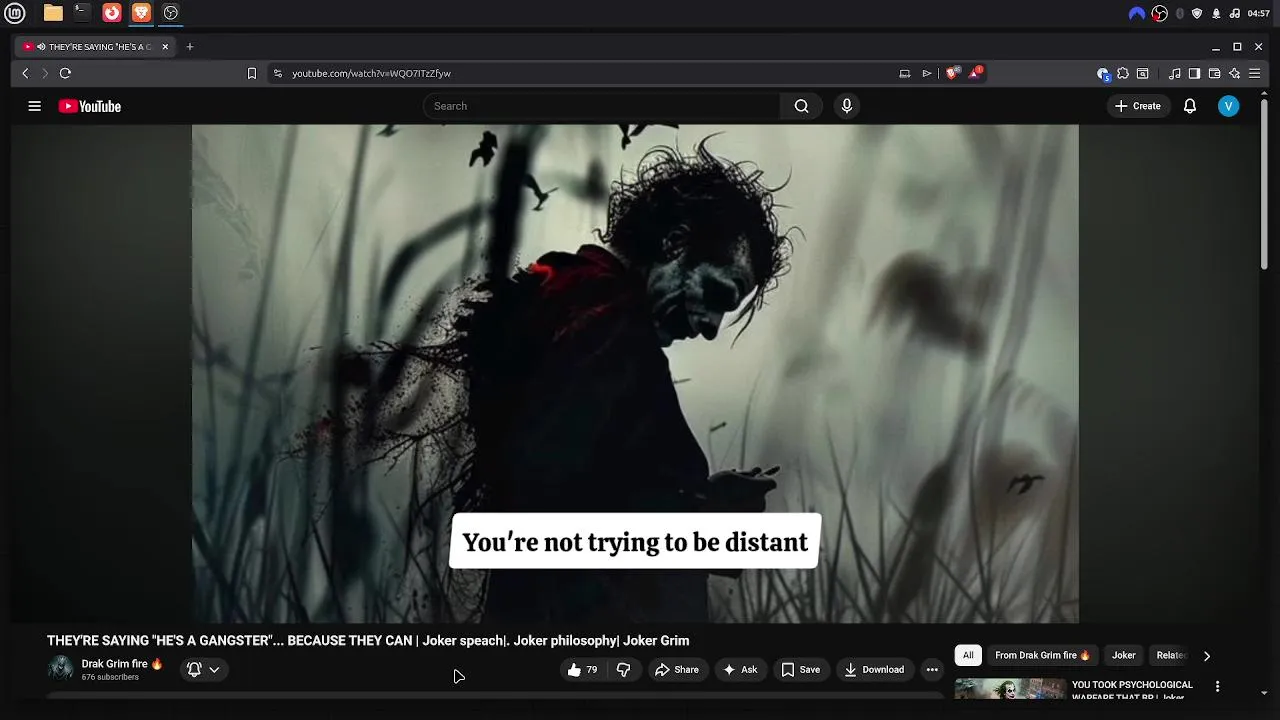Image resolution: width=1280 pixels, height=720 pixels.
Task: Launch the terminal from the panel
Action: [82, 13]
